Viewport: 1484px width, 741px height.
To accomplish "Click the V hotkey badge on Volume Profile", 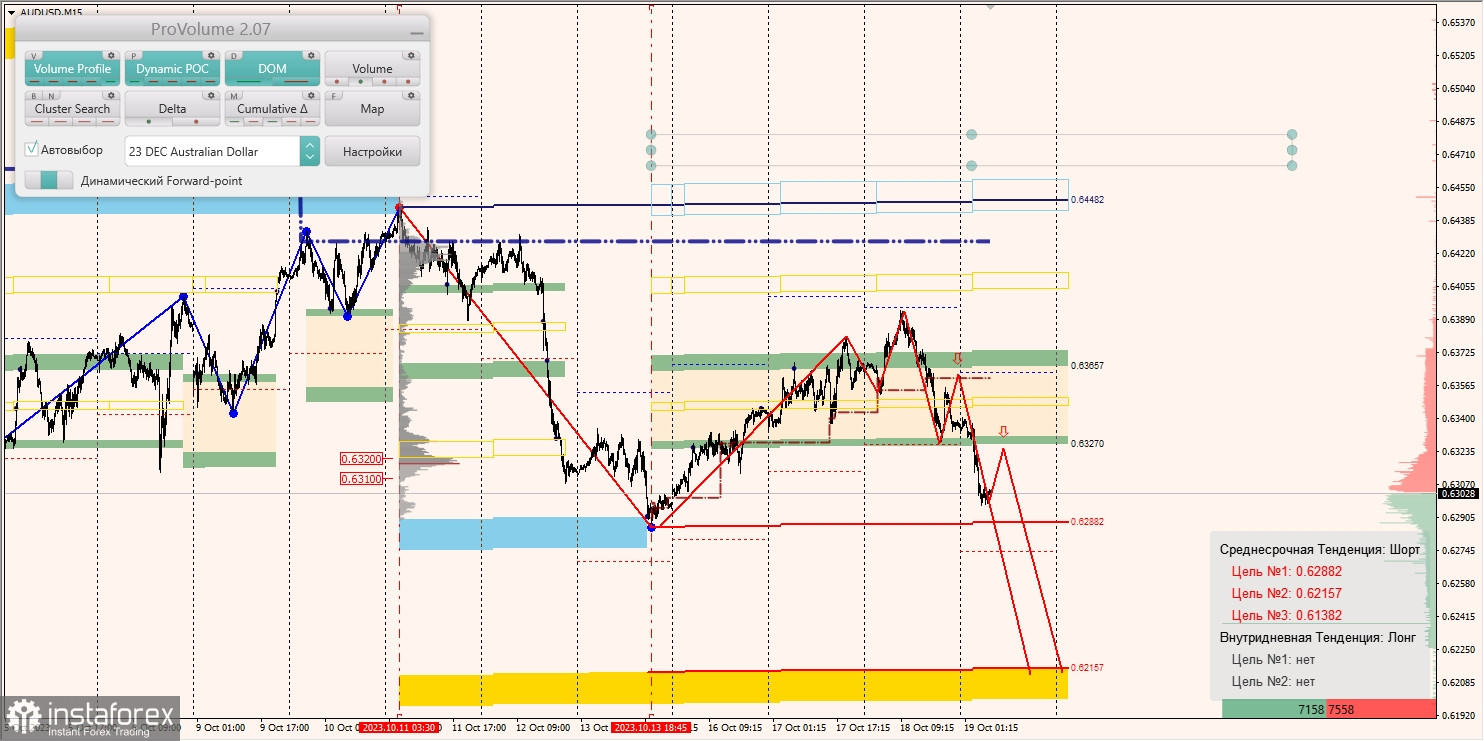I will 34,55.
